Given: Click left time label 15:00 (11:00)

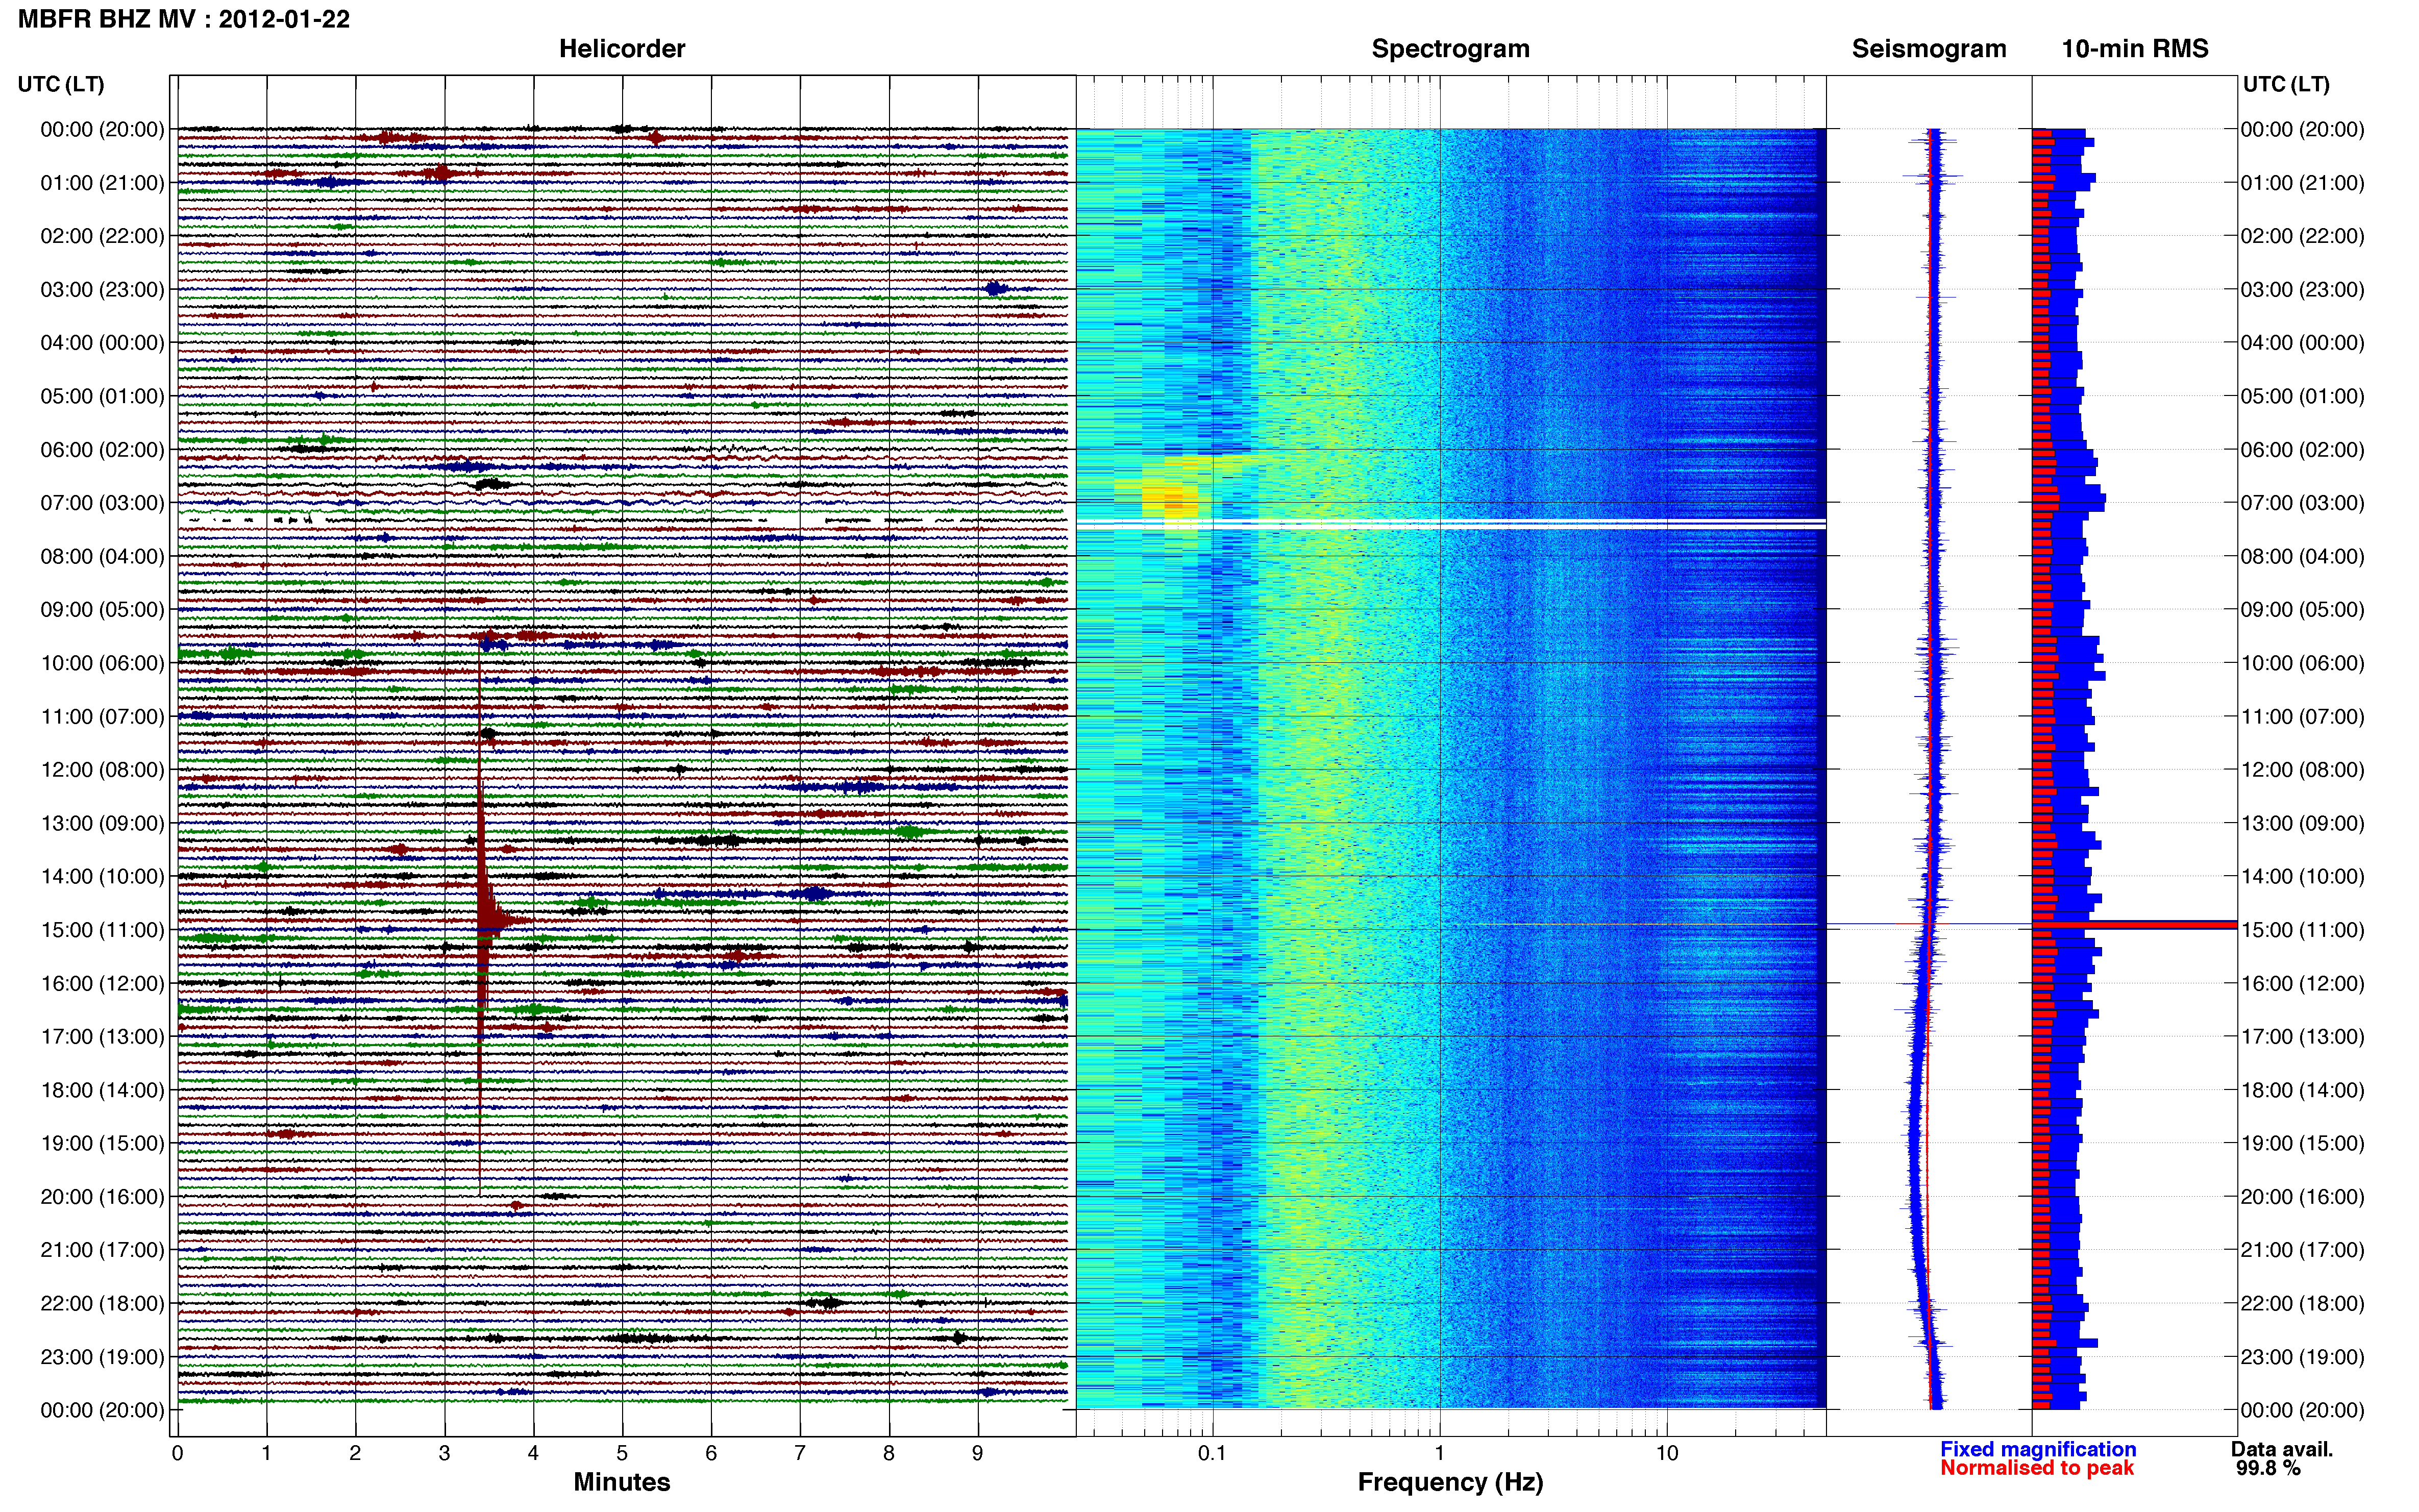Looking at the screenshot, I should (102, 930).
